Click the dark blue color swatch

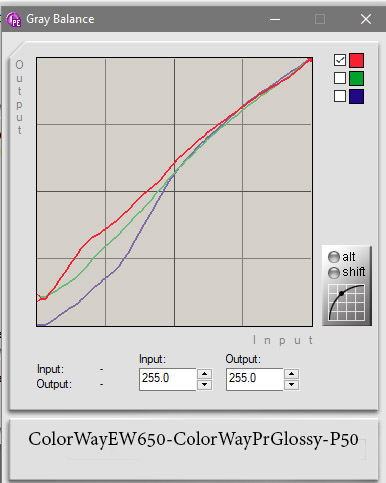[x=356, y=96]
